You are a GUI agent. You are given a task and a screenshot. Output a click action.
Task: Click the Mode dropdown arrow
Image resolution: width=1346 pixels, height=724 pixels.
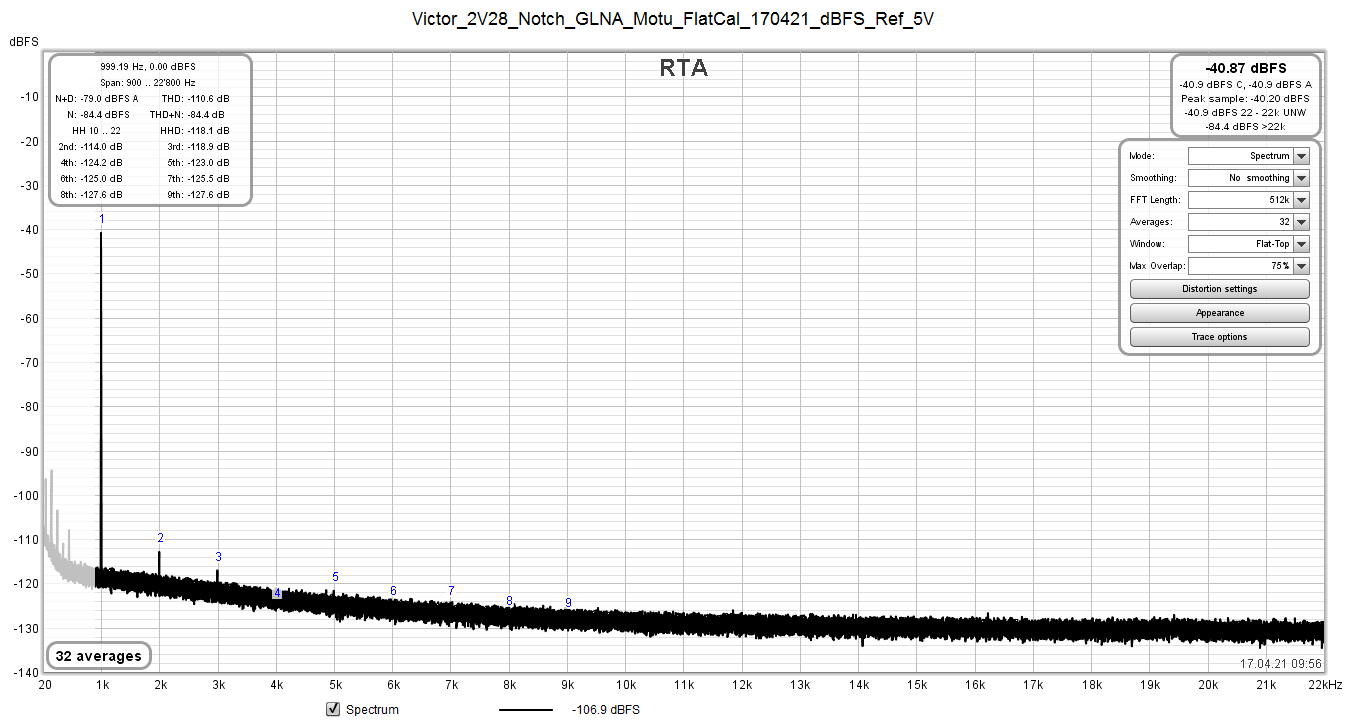click(1301, 156)
